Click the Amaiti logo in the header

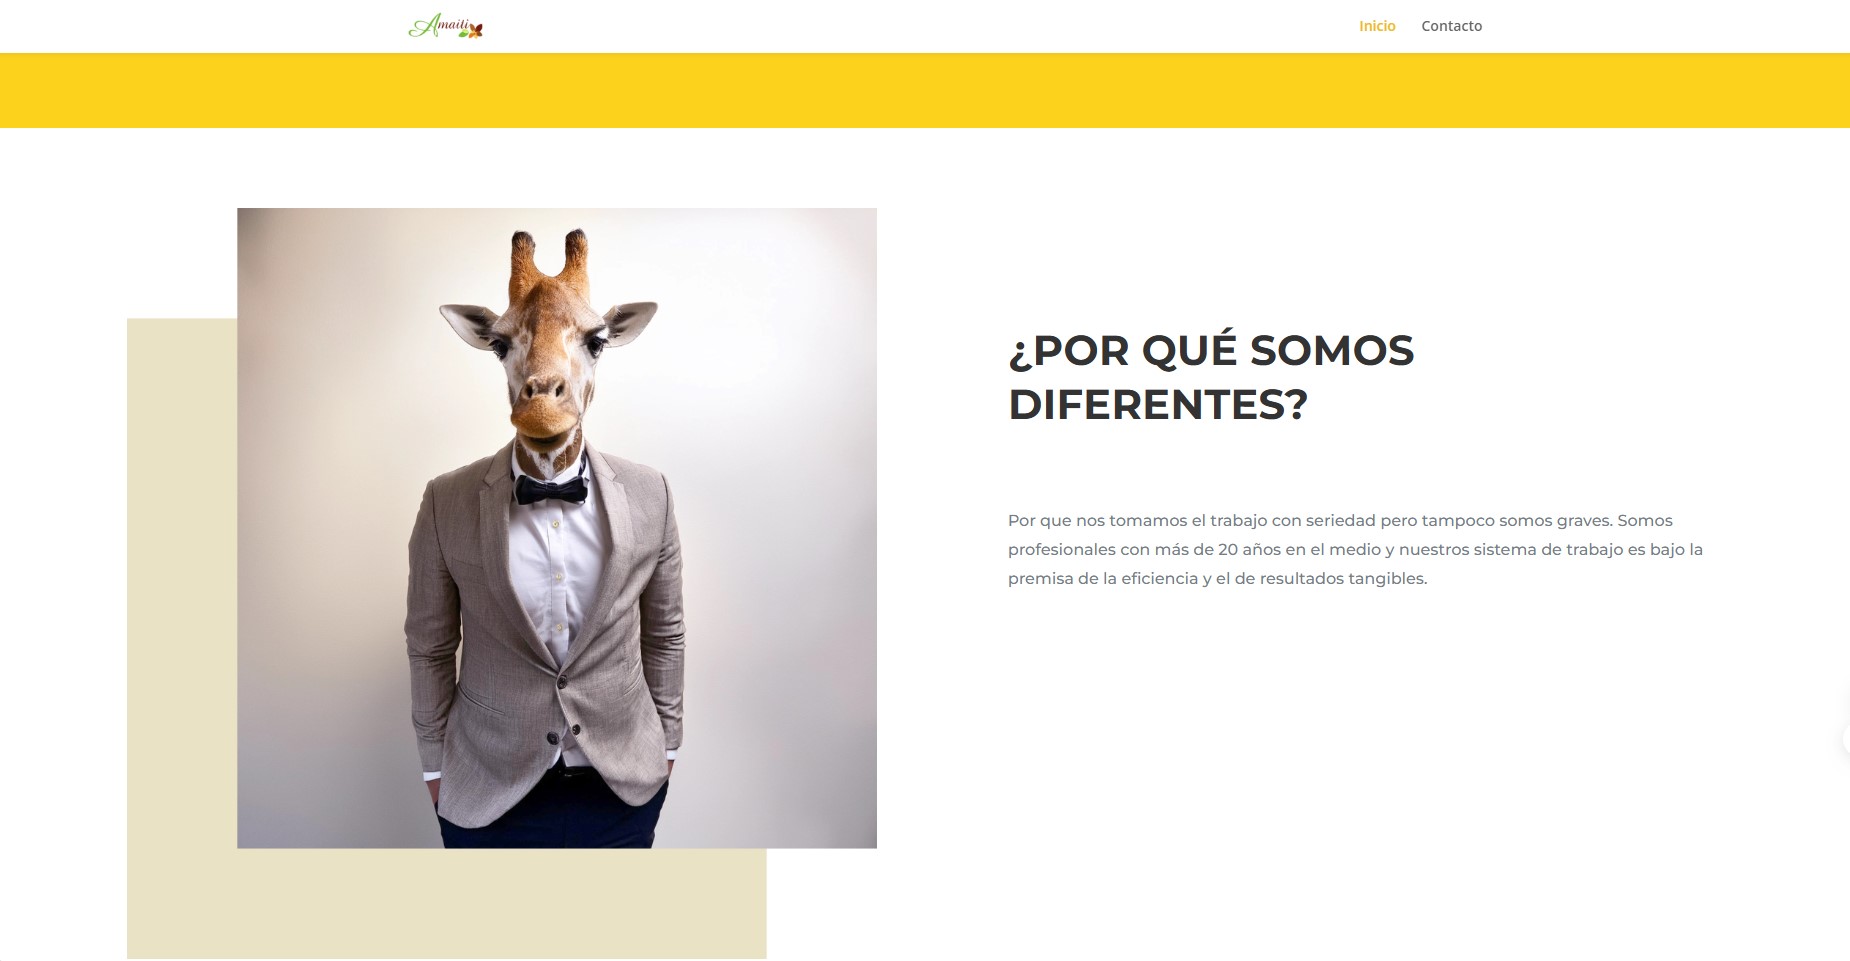tap(445, 26)
